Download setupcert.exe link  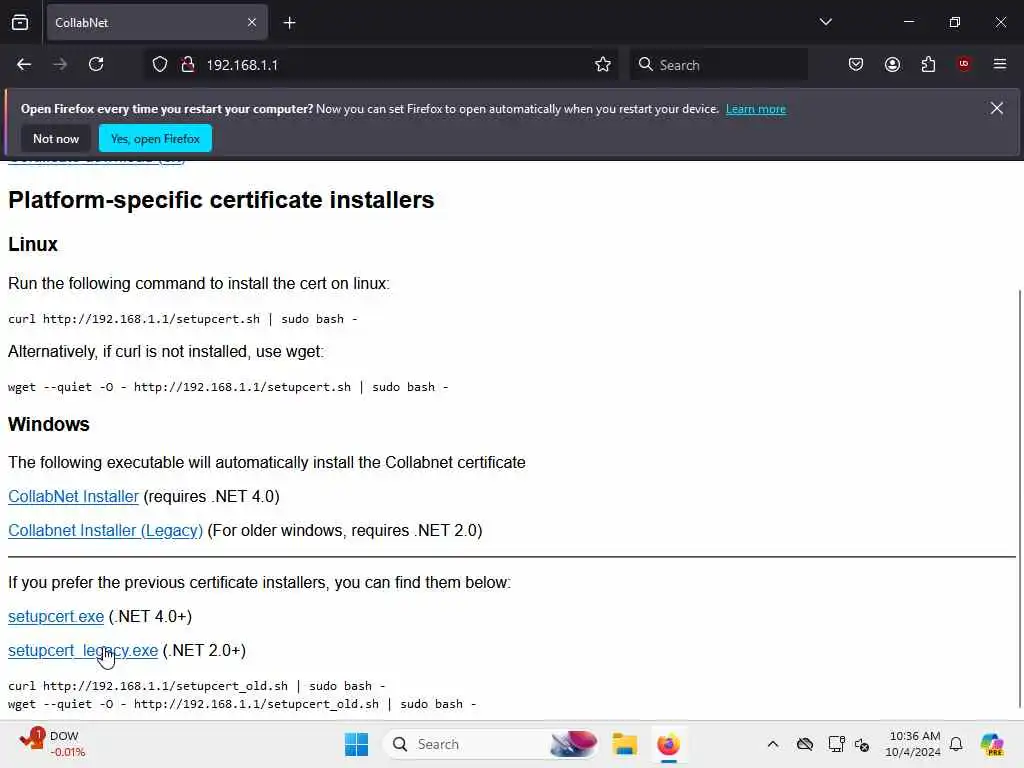click(x=56, y=616)
